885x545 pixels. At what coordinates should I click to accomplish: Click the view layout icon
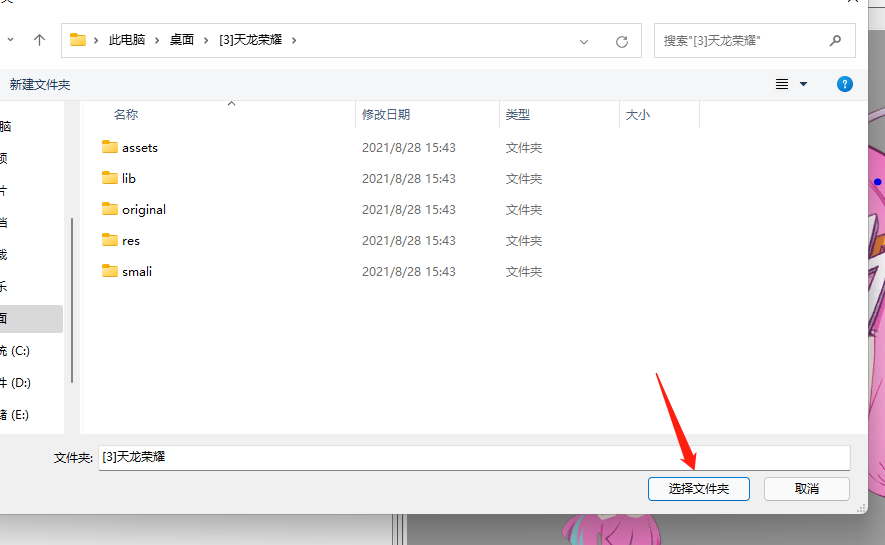[782, 85]
